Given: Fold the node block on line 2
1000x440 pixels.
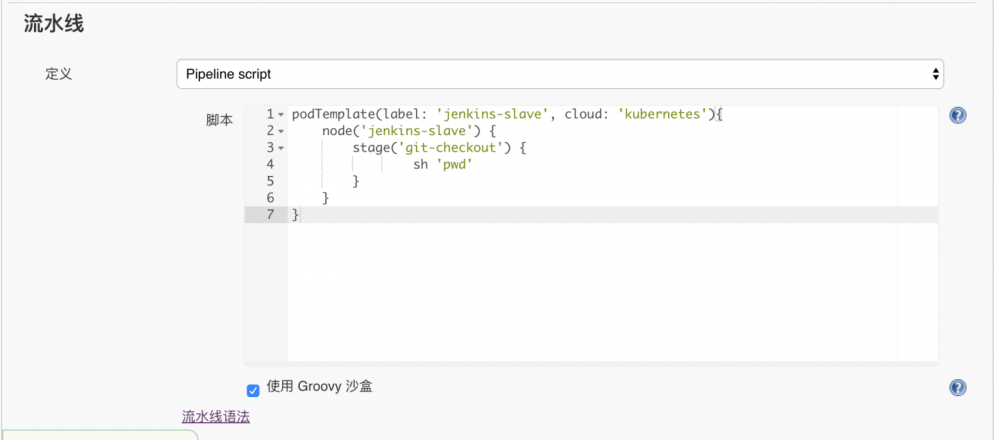Looking at the screenshot, I should (281, 132).
